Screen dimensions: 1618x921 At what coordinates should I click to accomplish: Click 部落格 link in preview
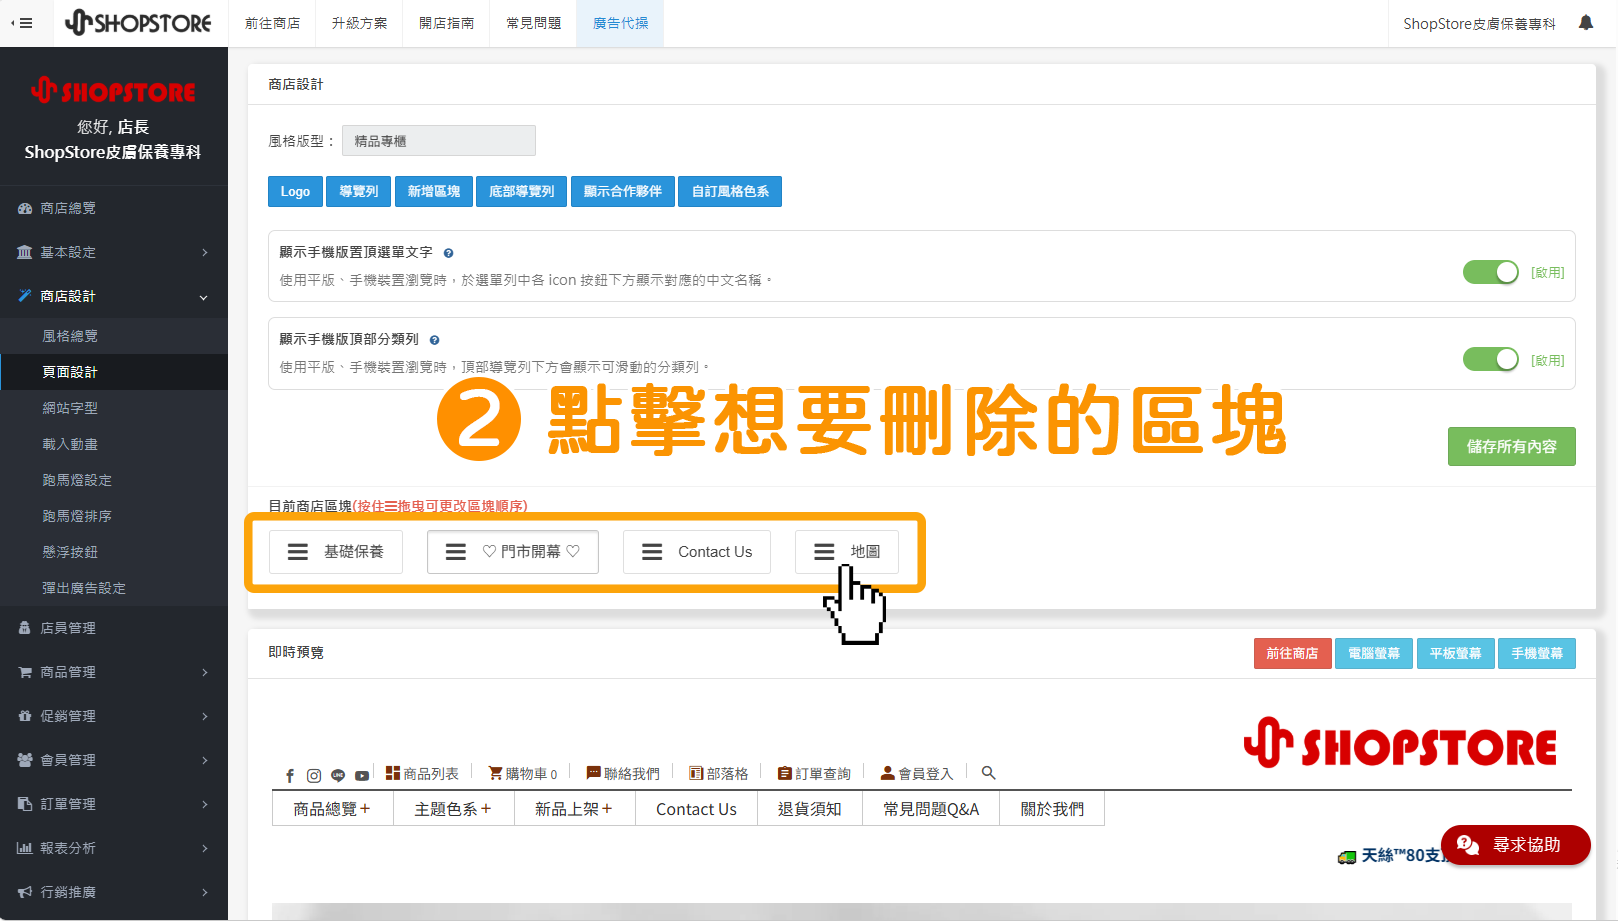719,774
